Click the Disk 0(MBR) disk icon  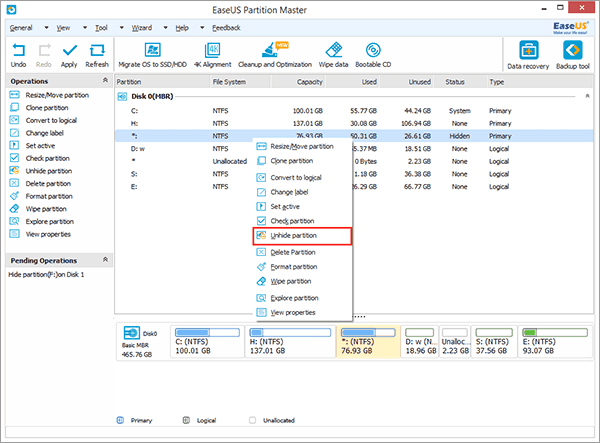point(122,96)
